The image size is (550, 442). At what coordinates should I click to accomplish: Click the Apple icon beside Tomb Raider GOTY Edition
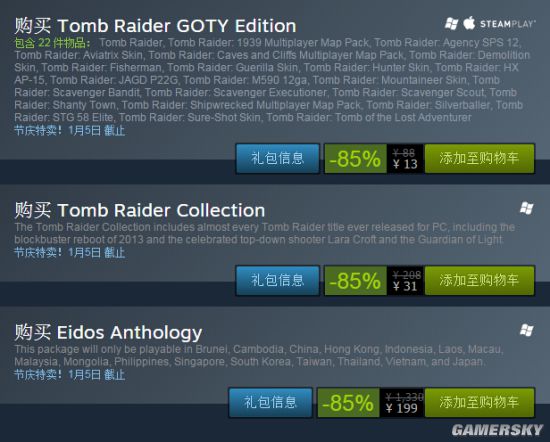[x=469, y=23]
